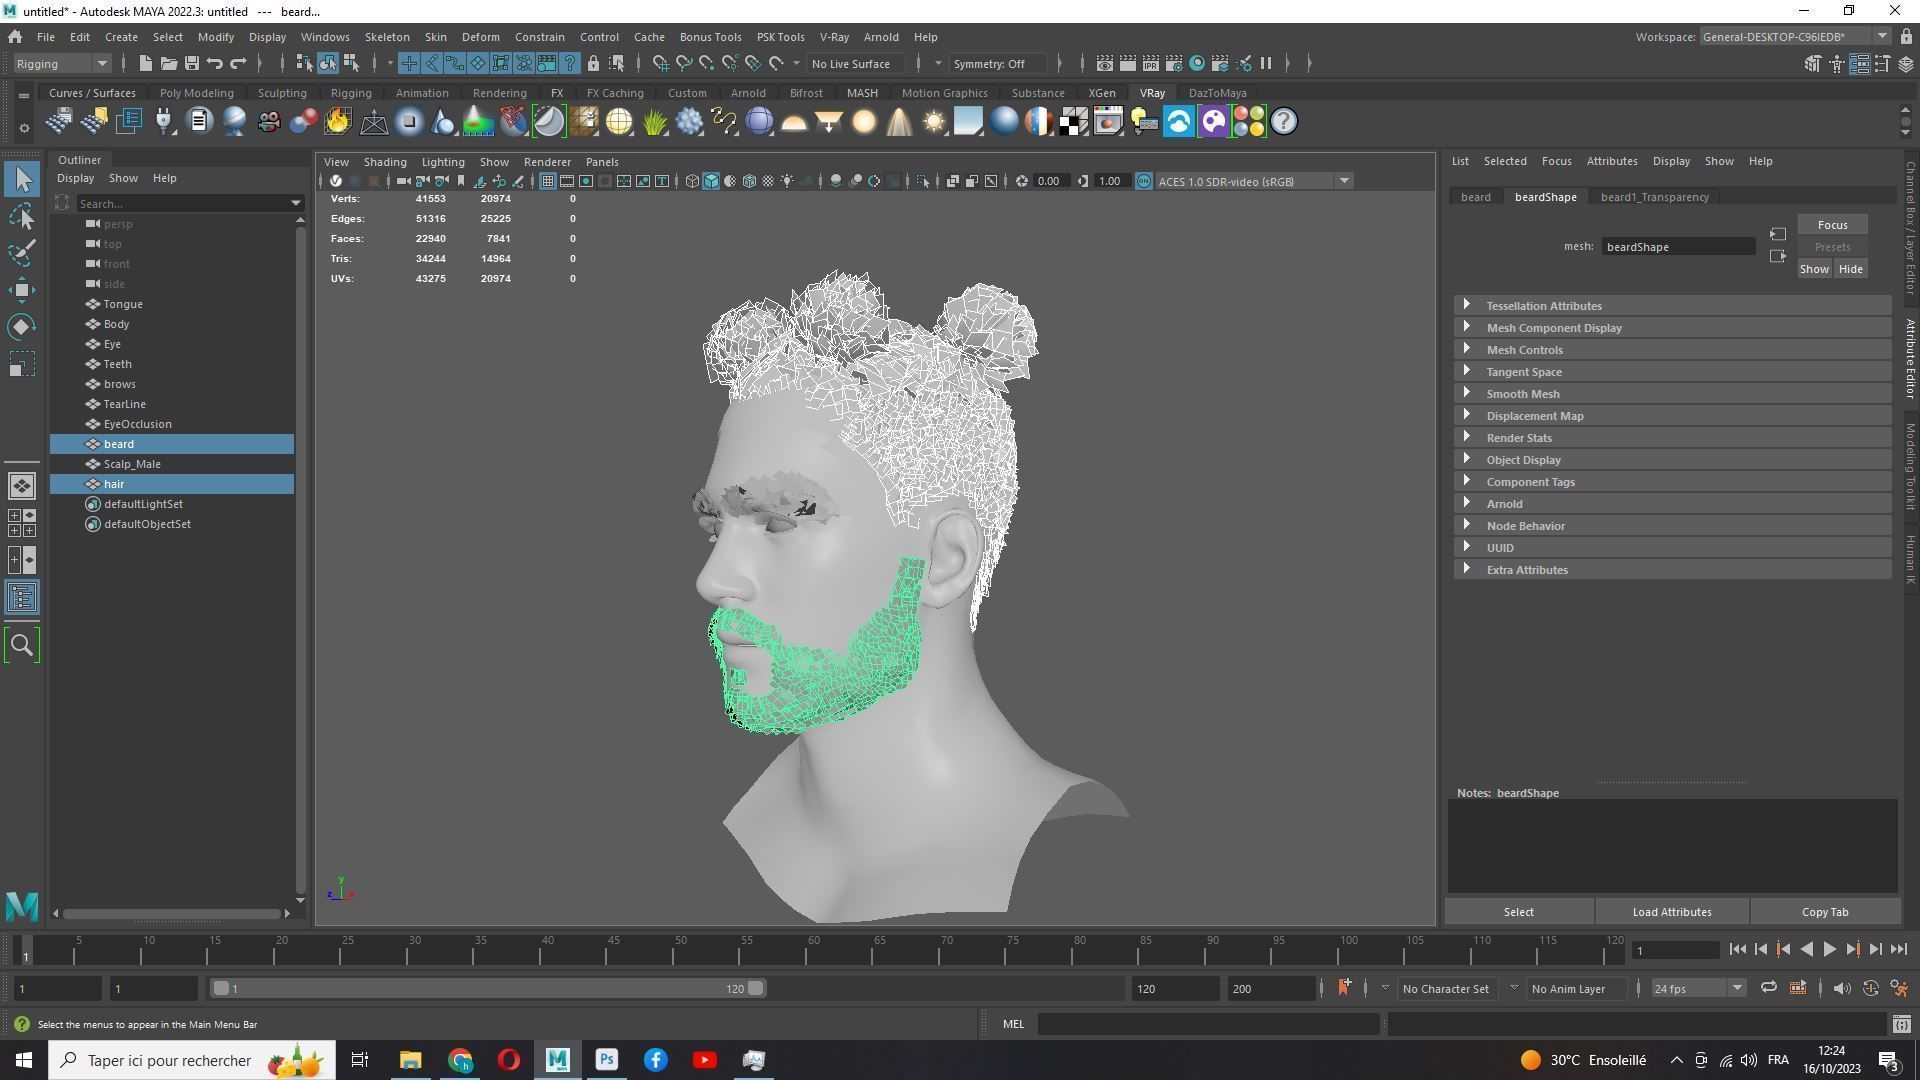Click the V-Ray fire volume shelf icon
The image size is (1920, 1080).
pyautogui.click(x=338, y=122)
